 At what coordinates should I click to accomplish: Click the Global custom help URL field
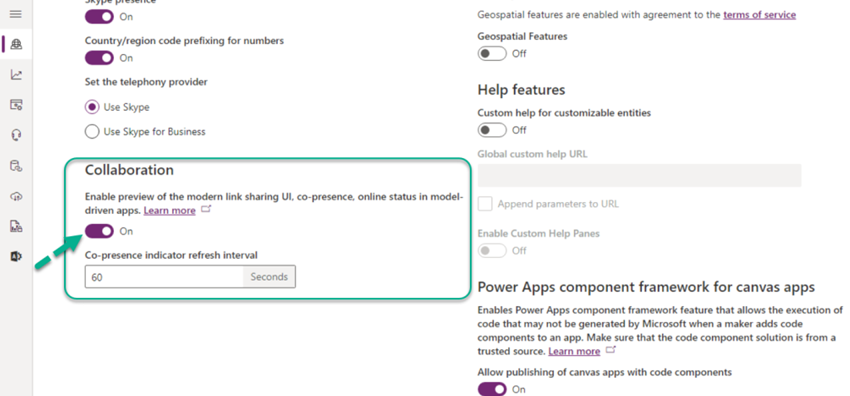click(639, 176)
